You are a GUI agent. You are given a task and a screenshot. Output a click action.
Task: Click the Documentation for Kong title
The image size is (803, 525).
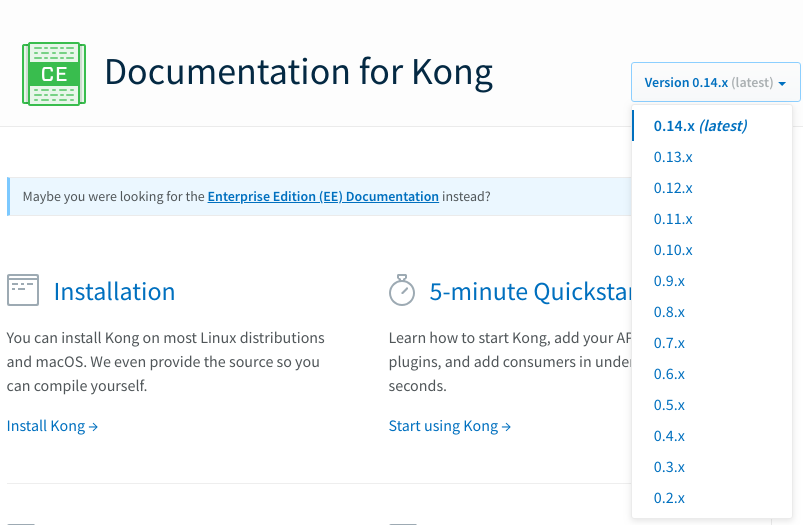(x=299, y=72)
